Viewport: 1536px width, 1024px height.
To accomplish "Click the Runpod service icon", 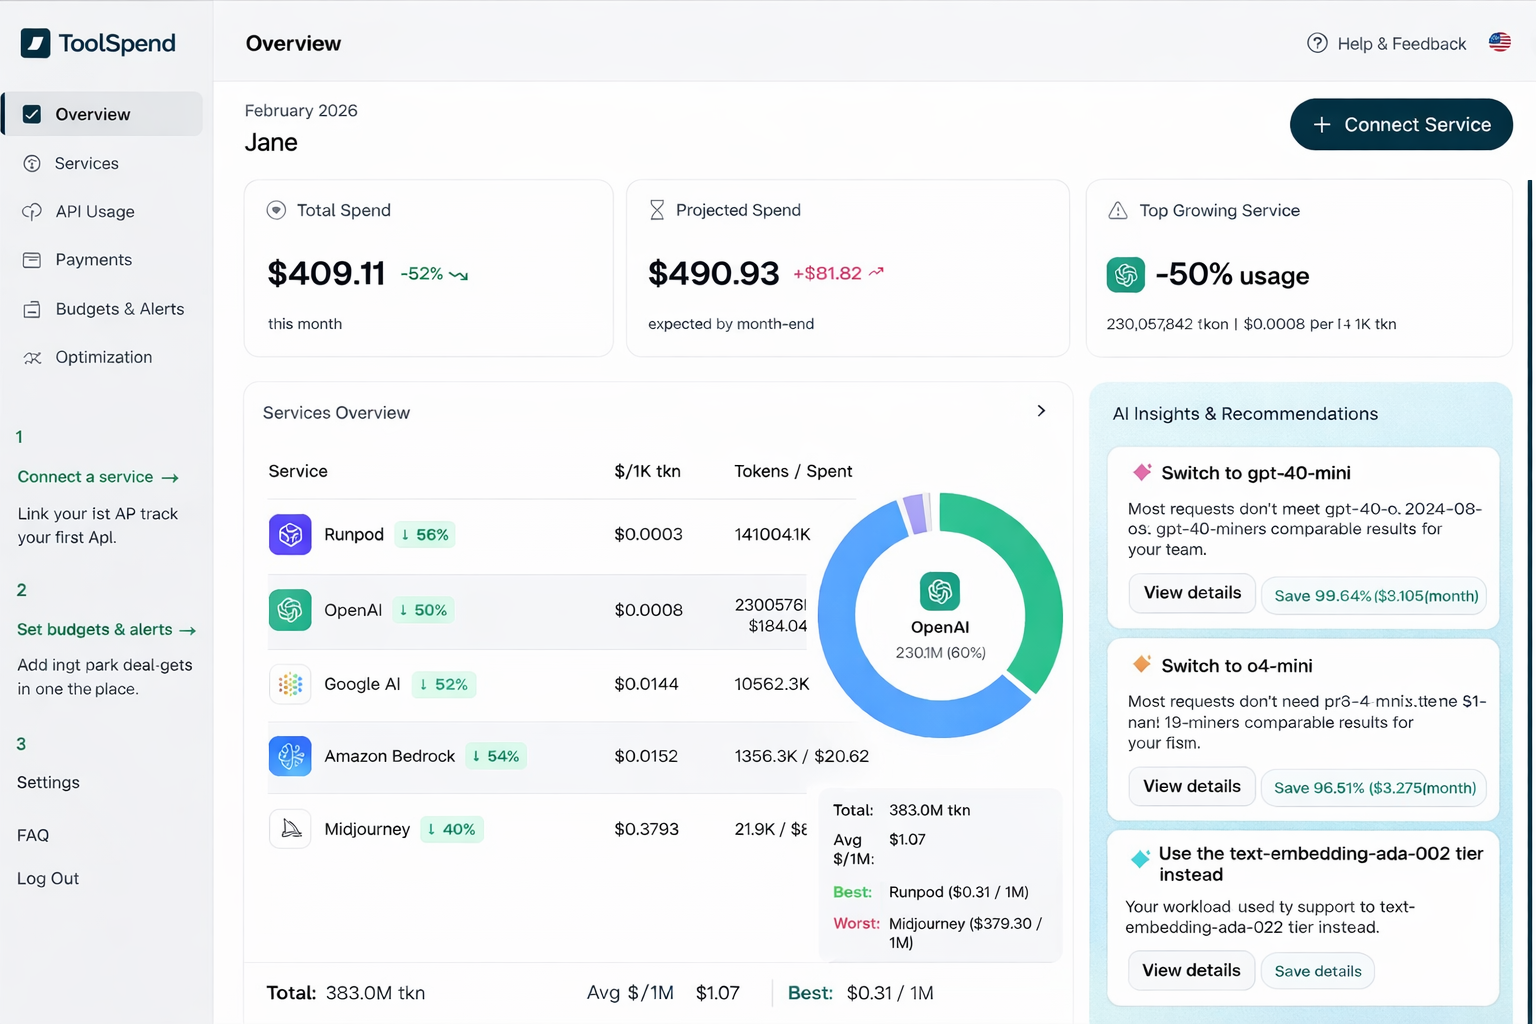I will [x=290, y=534].
